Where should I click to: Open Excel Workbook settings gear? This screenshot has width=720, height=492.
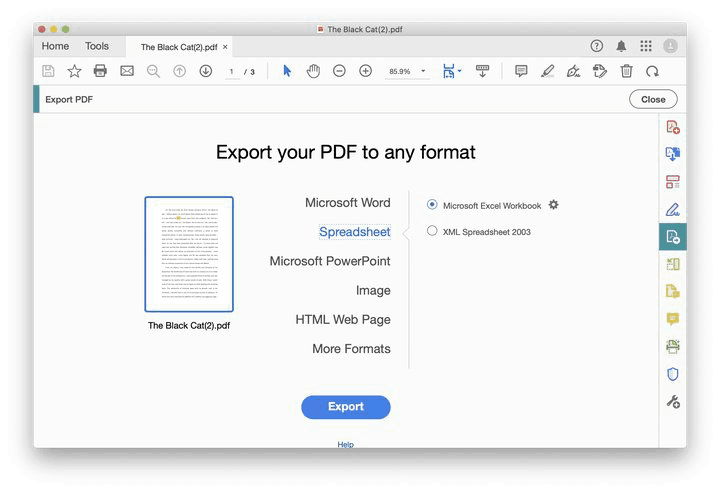point(554,205)
